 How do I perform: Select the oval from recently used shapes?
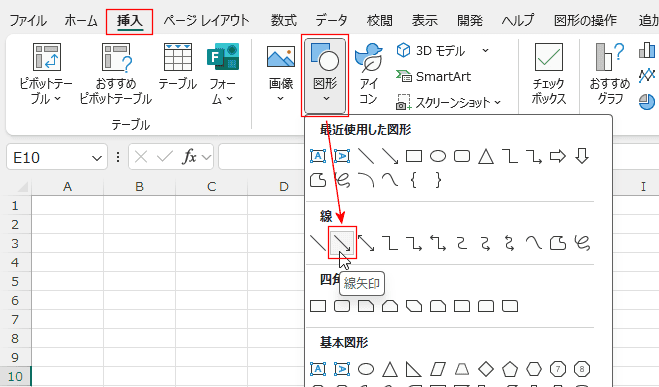coord(438,156)
